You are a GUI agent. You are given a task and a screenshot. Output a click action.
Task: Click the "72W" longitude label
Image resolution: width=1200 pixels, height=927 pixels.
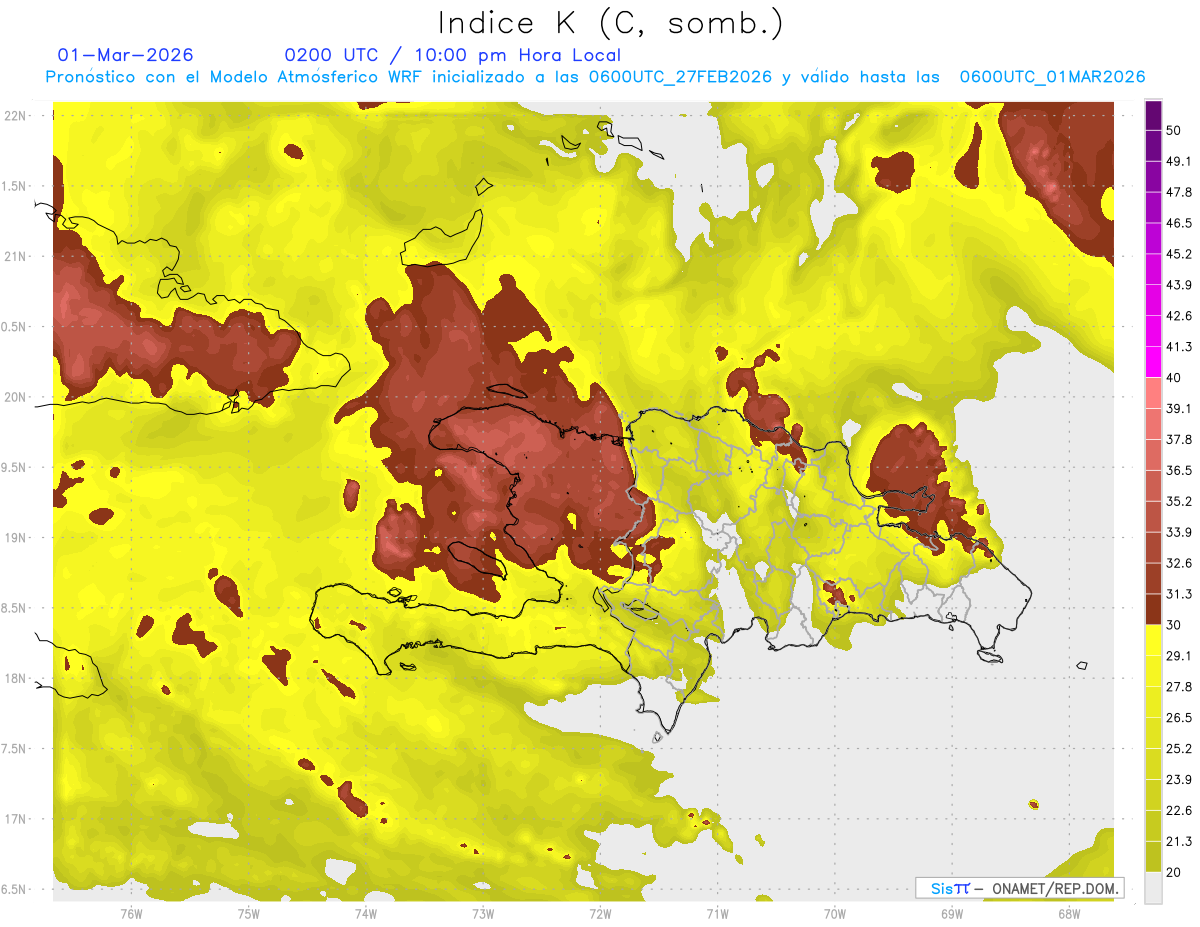[x=600, y=913]
